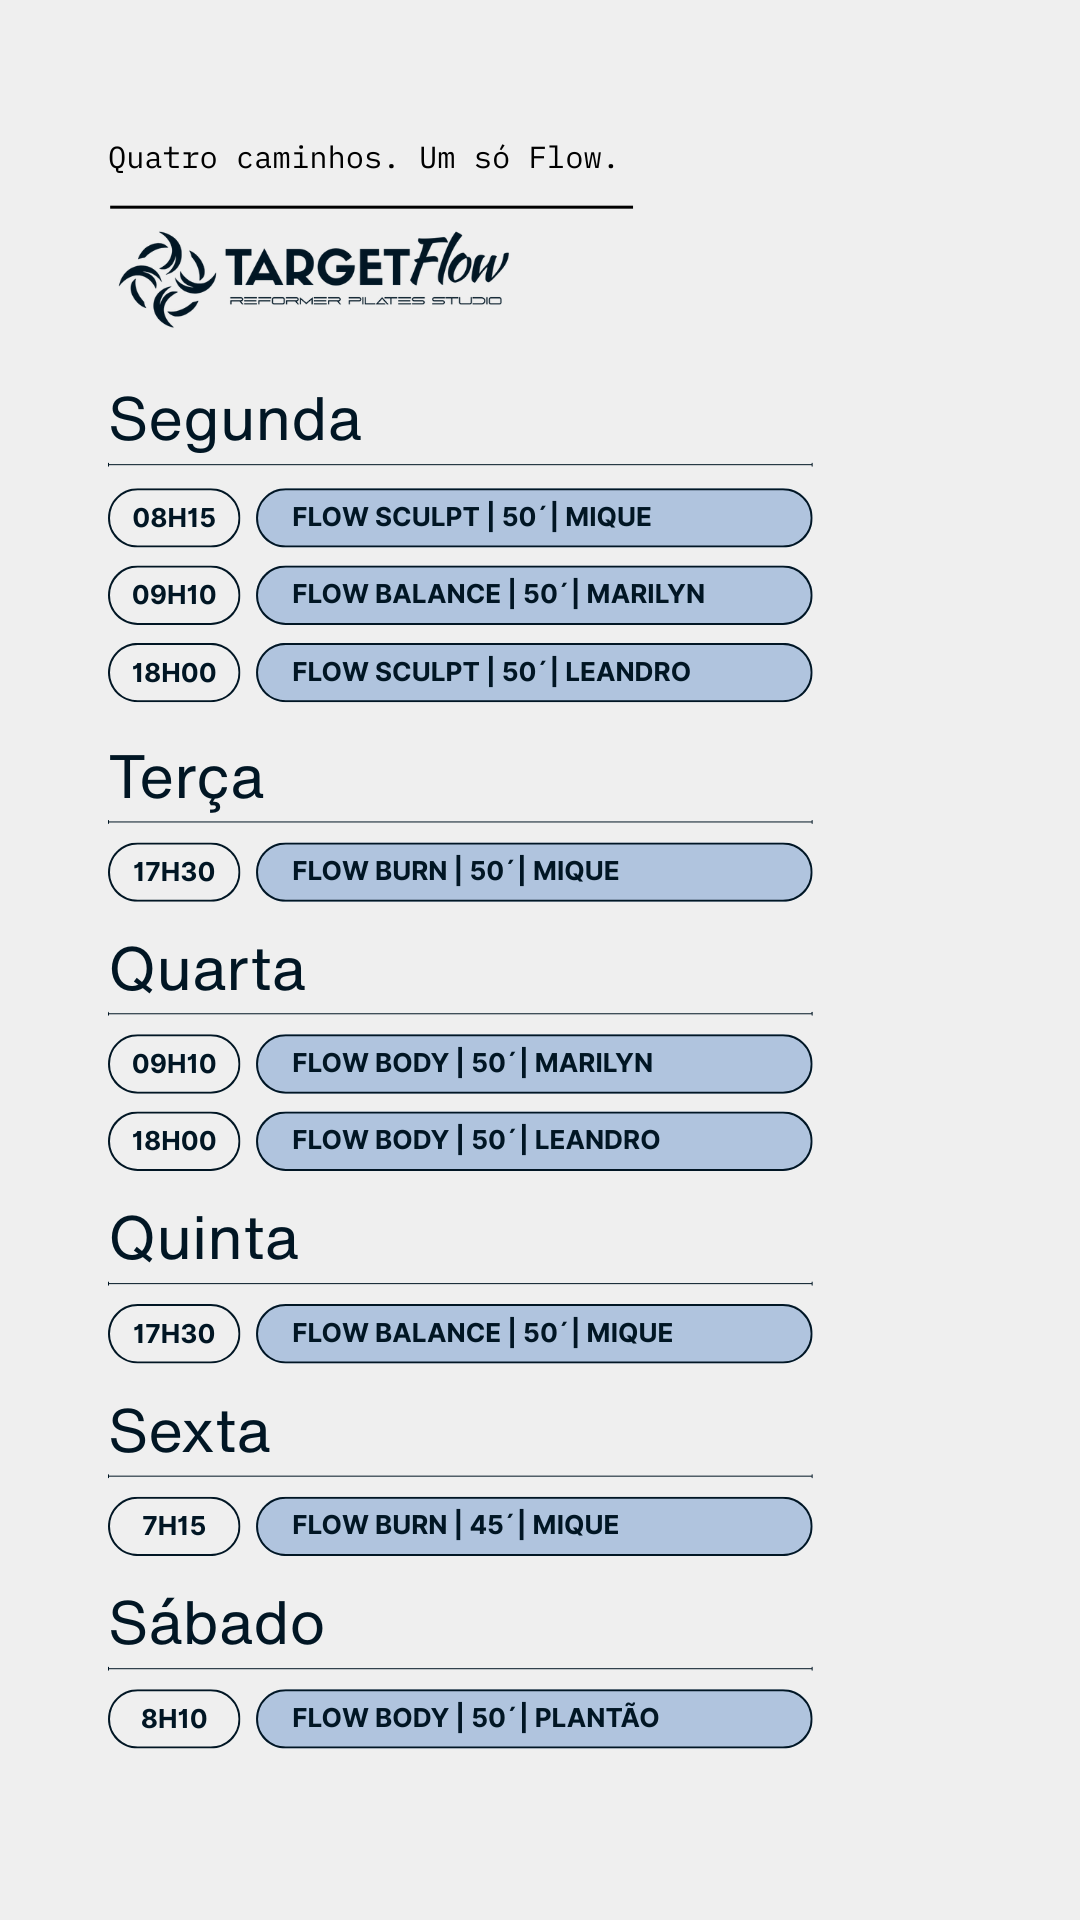Click the Target Flow swirl logo icon
1080x1920 pixels.
167,279
